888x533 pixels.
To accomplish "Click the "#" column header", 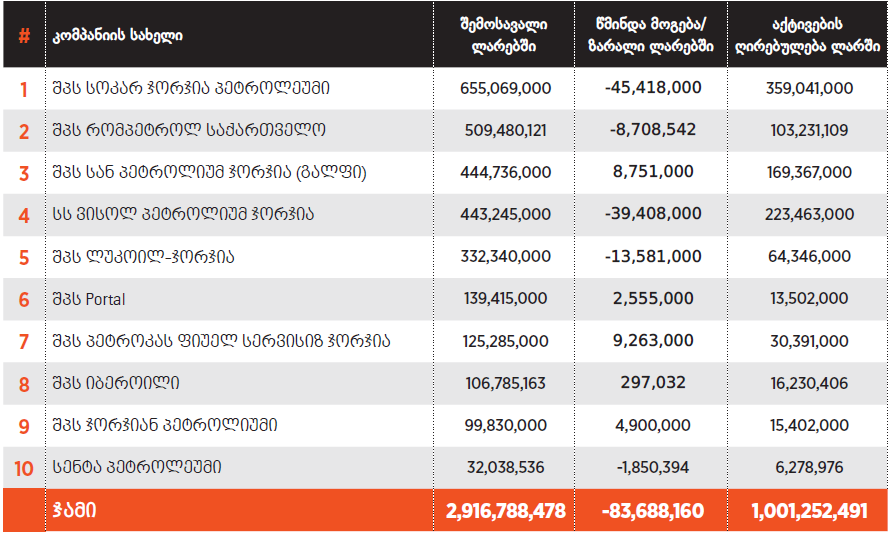I will pos(24,36).
